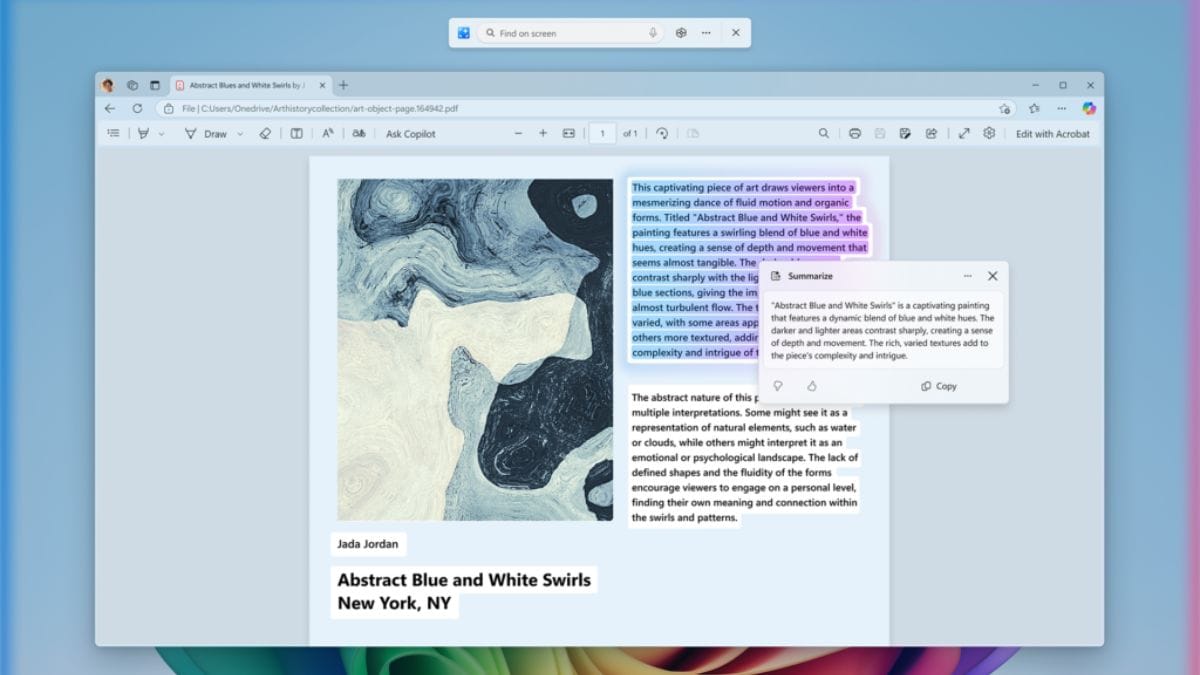This screenshot has height=675, width=1200.
Task: Thumbs down the summary
Action: [778, 386]
